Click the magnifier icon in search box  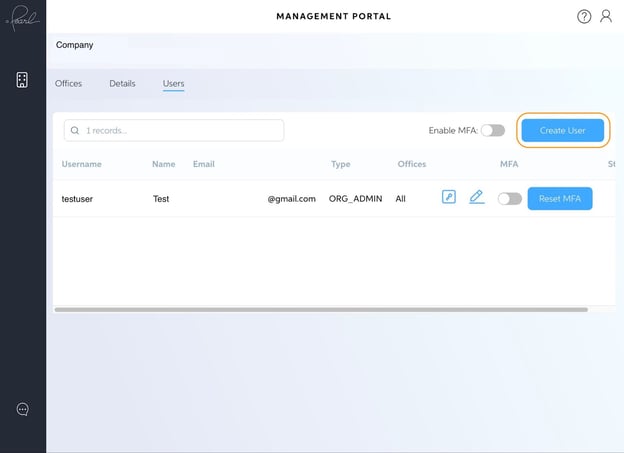(x=75, y=131)
